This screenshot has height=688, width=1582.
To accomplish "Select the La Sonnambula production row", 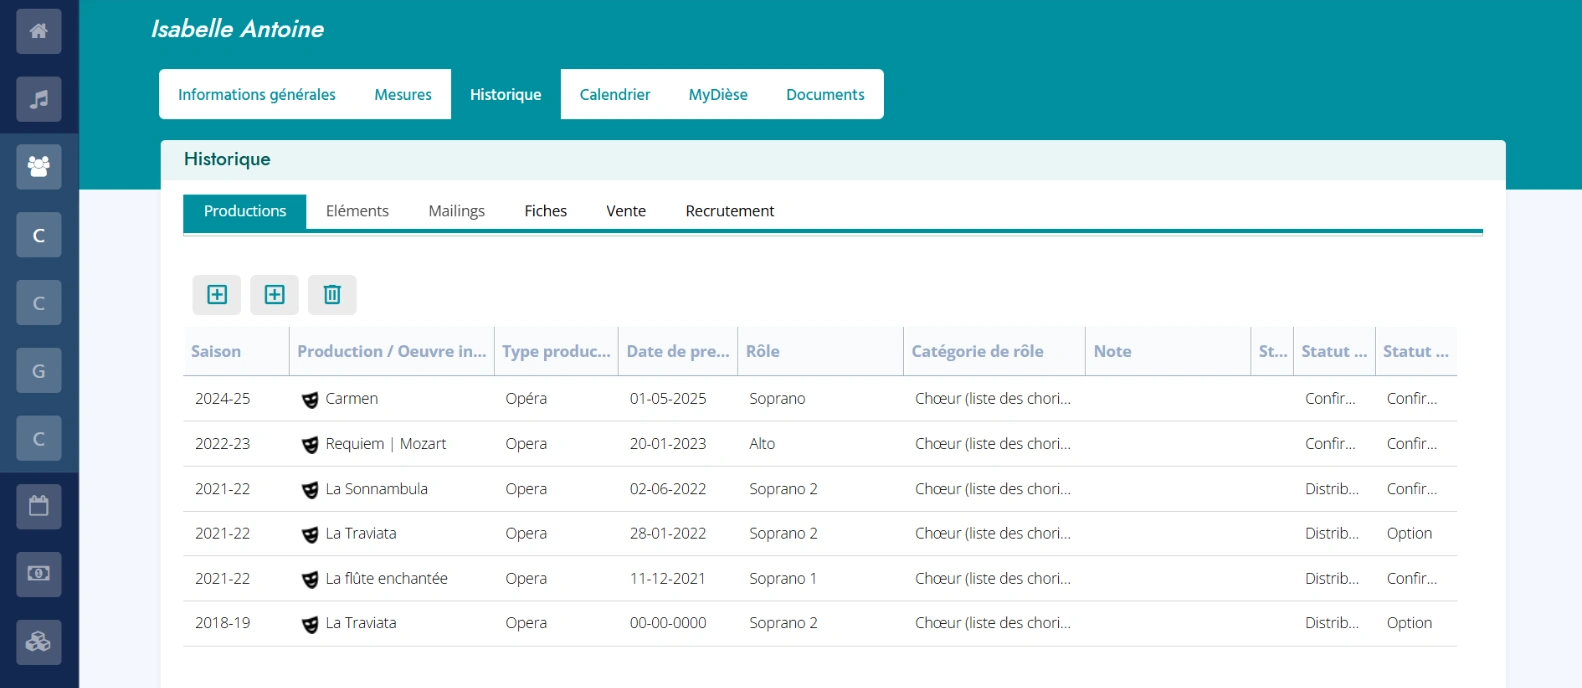I will (x=376, y=489).
